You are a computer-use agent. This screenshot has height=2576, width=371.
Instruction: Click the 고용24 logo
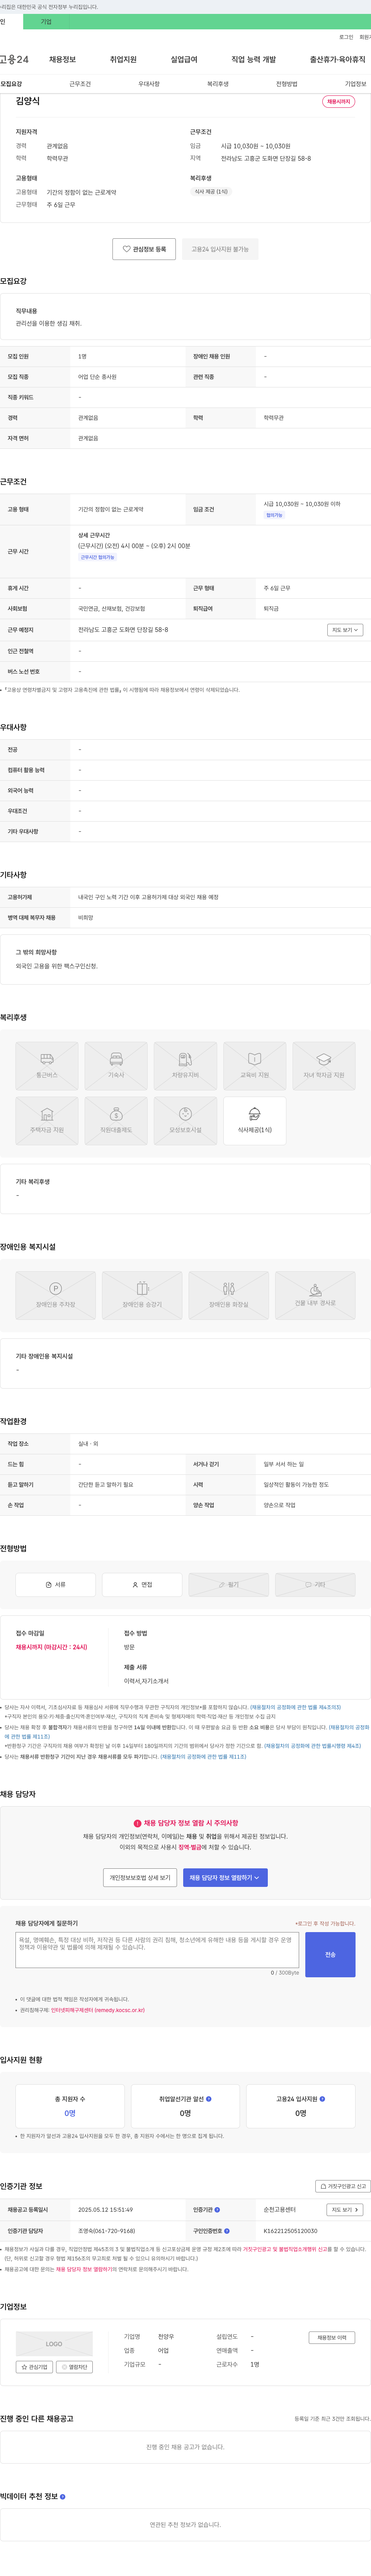tap(14, 60)
